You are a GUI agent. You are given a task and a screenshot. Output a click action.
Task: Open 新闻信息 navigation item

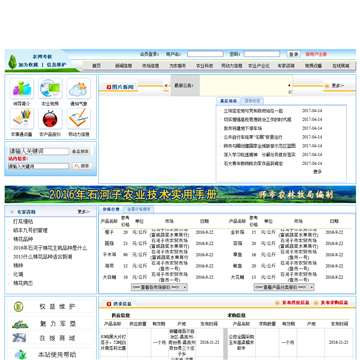point(124,66)
